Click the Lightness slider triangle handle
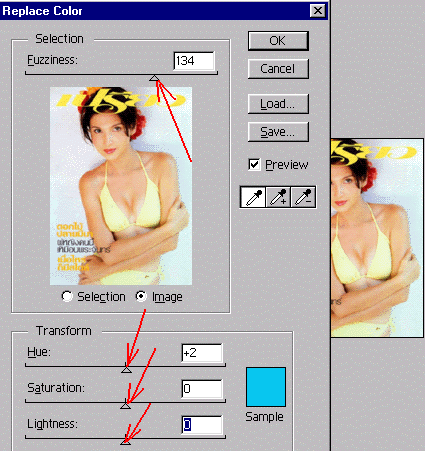This screenshot has height=451, width=425. pyautogui.click(x=125, y=441)
